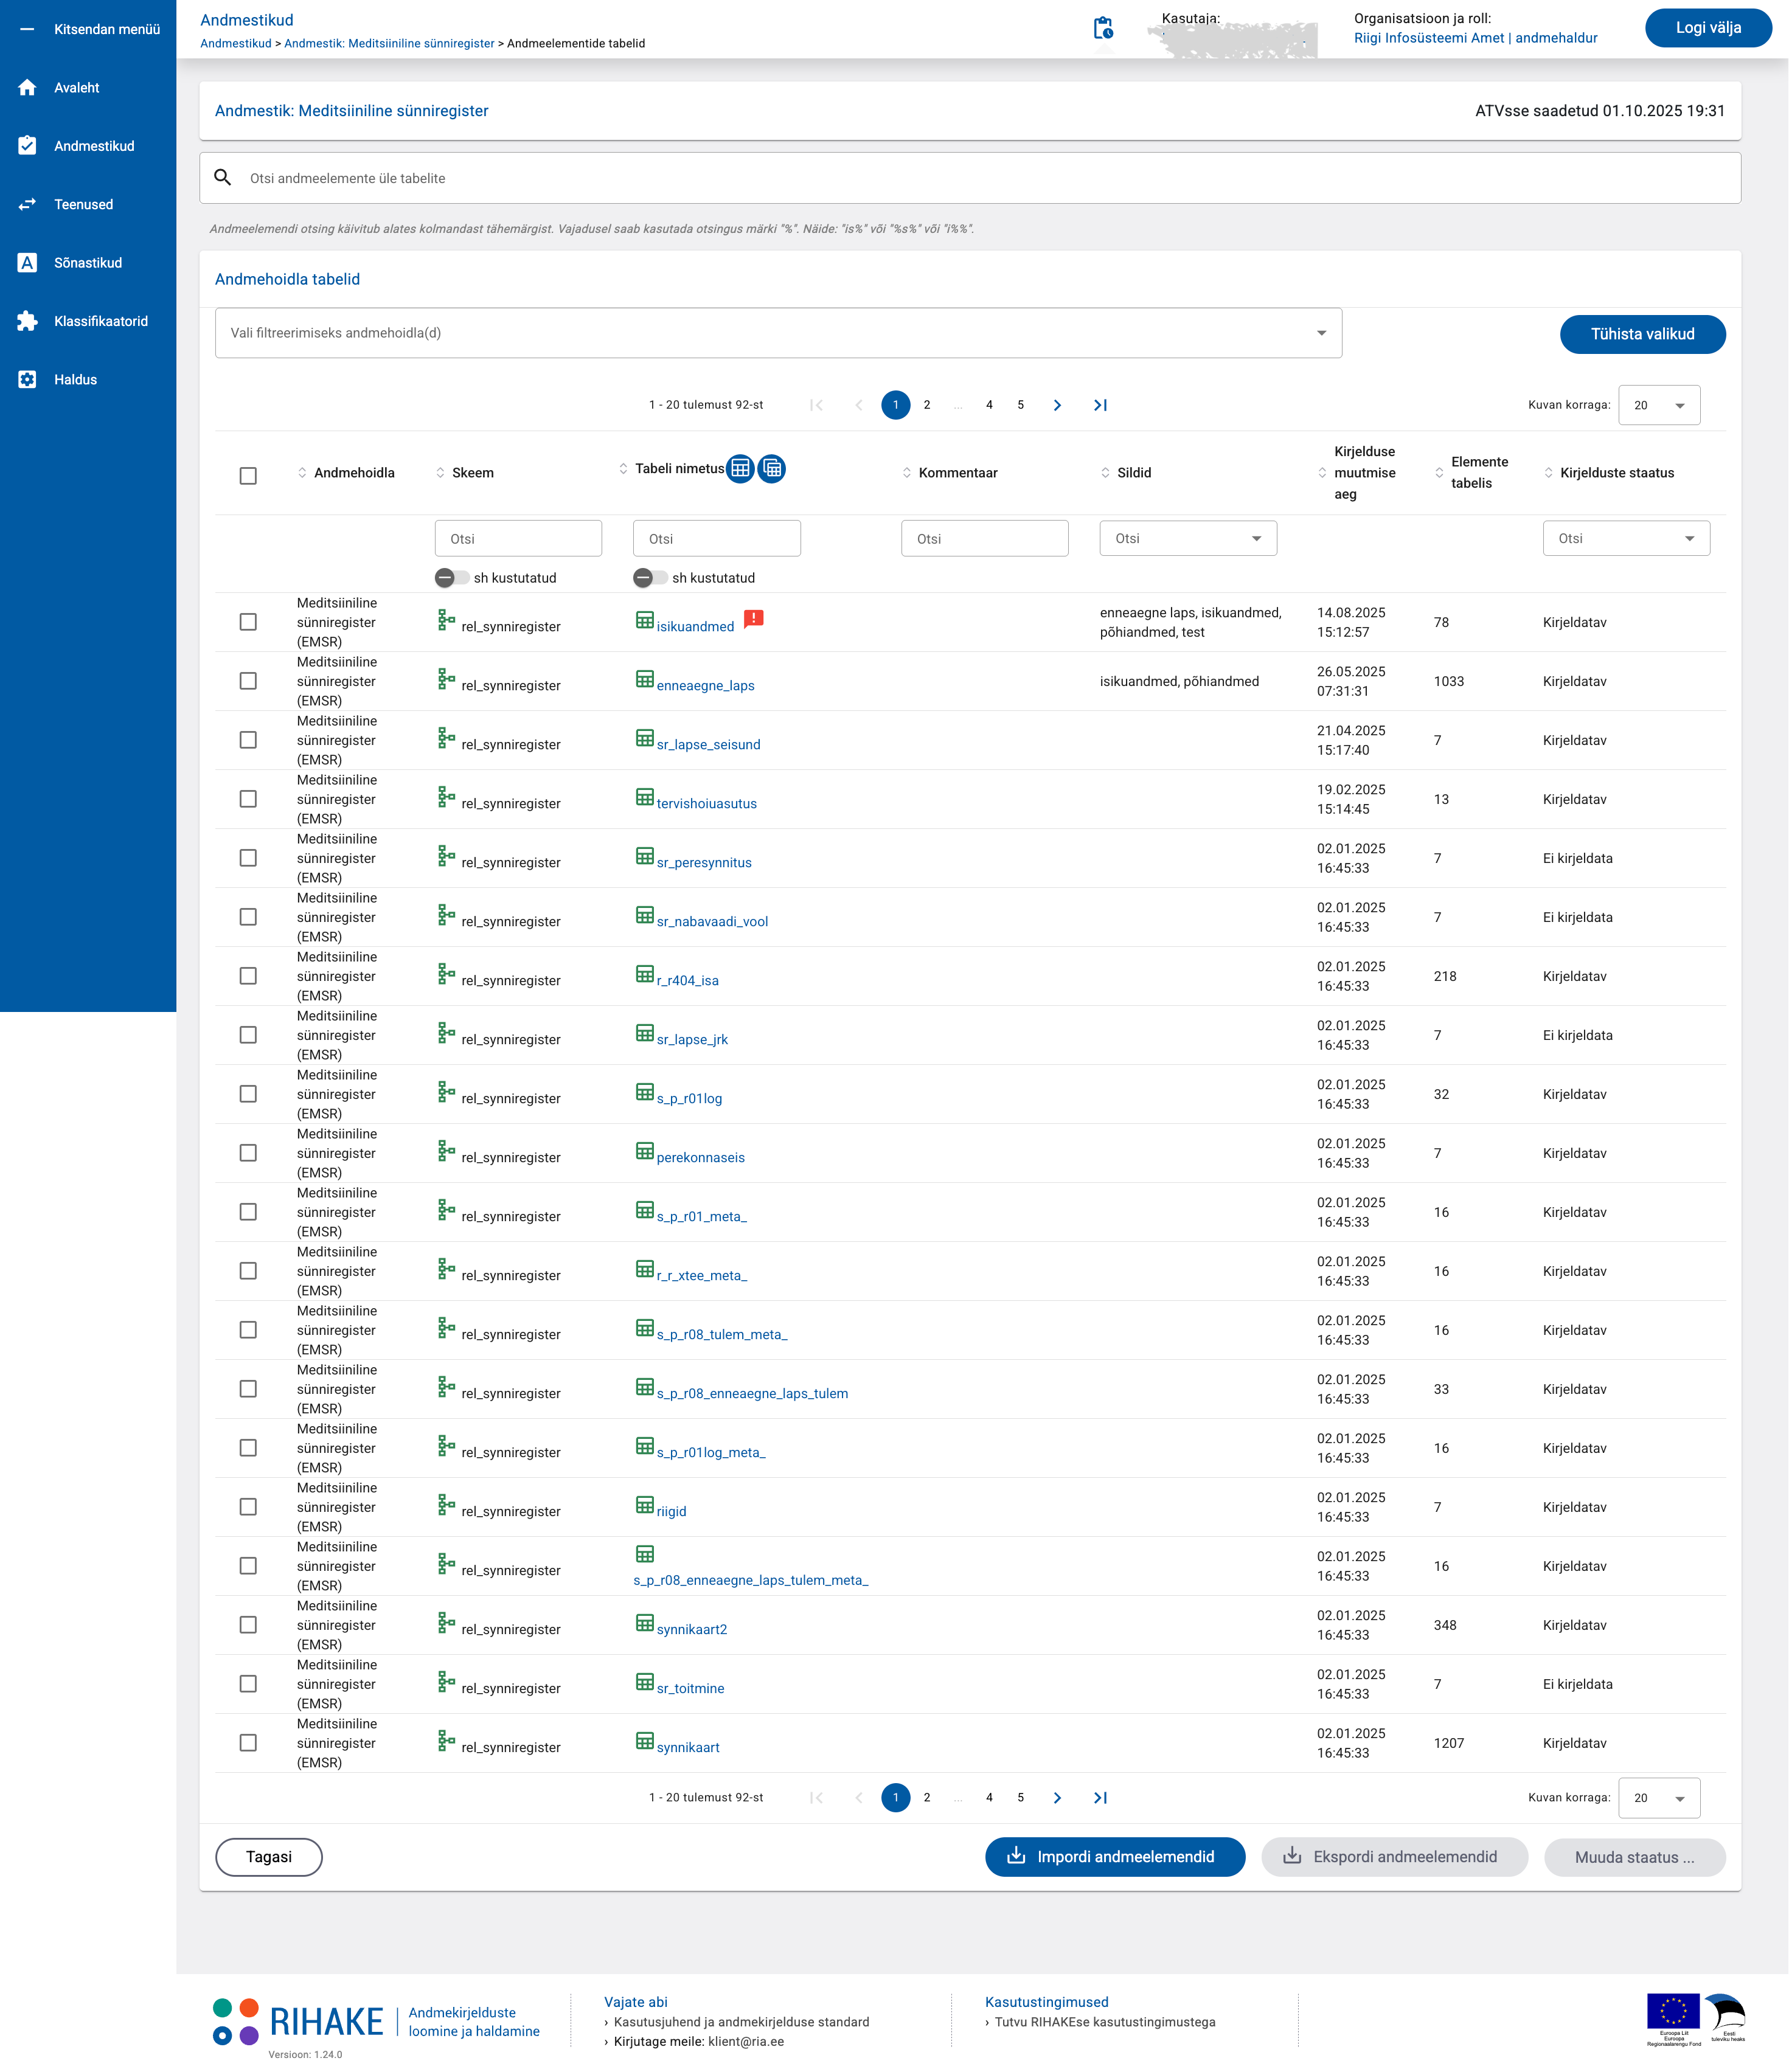Screen dimensions: 1789x2072
Task: Click the Otsi andmeelemente üle tabelite field
Action: 970,178
